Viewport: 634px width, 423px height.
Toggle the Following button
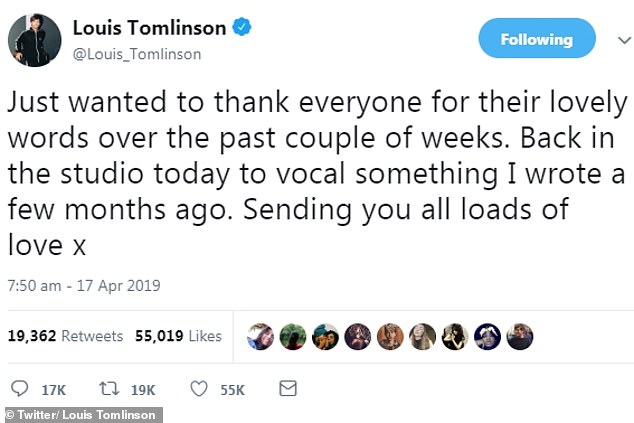[537, 40]
